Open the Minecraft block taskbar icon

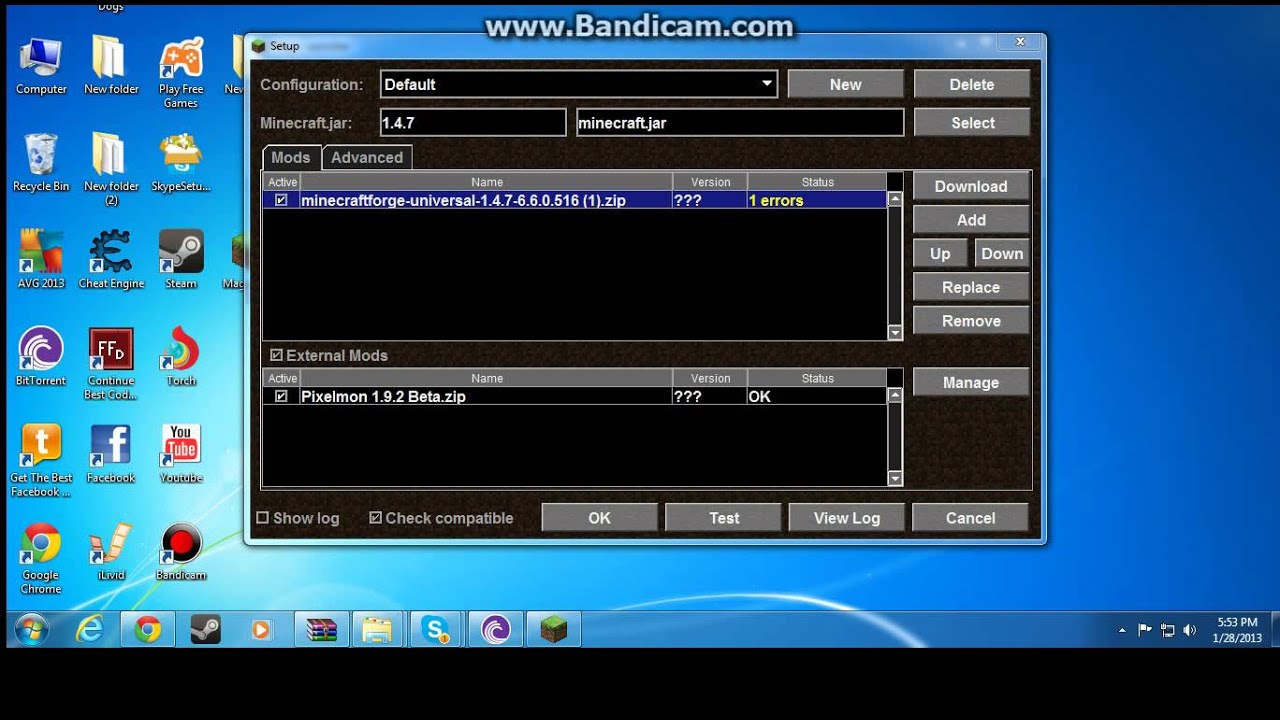(553, 630)
